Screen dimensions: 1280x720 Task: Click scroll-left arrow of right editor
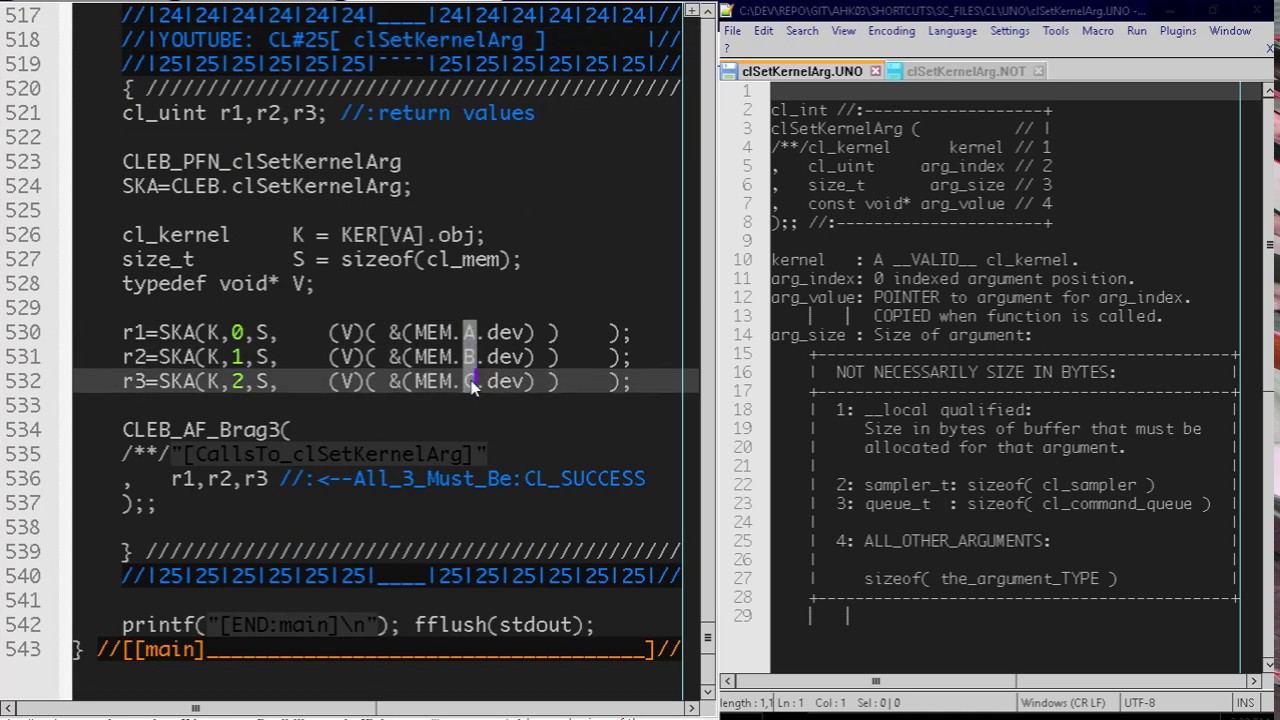[728, 681]
